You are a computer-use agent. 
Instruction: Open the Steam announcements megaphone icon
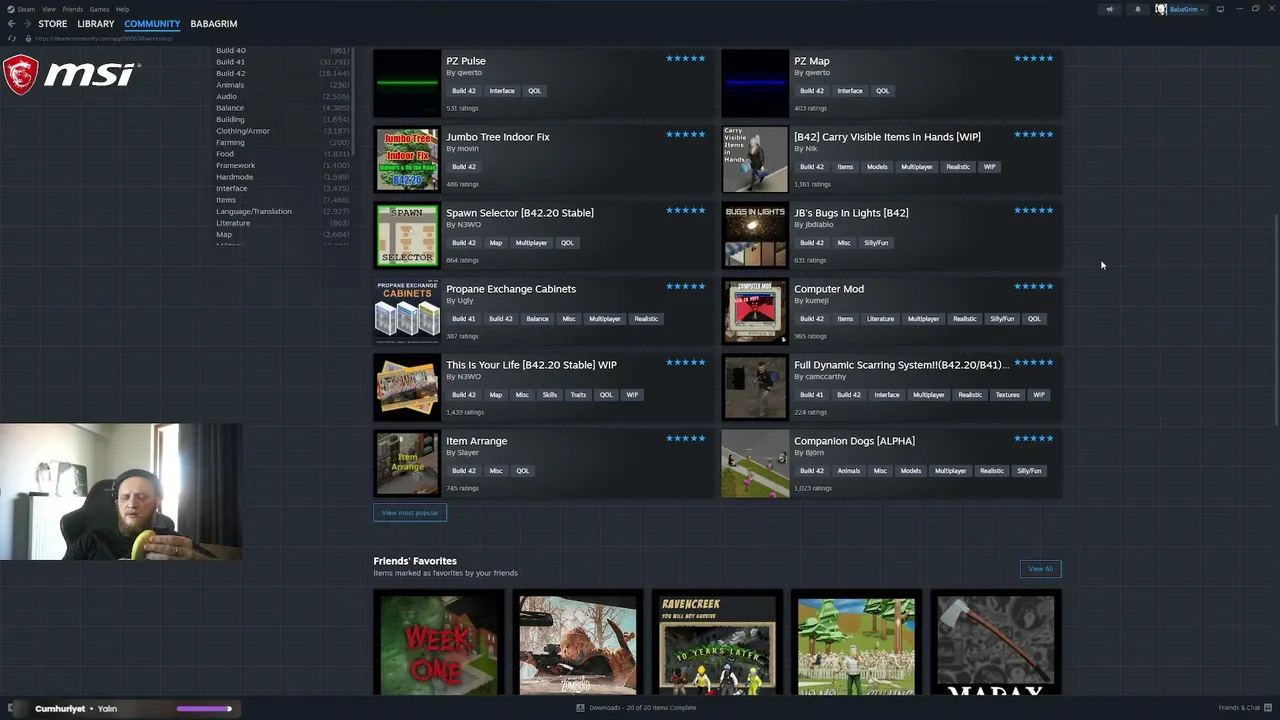click(x=1109, y=9)
